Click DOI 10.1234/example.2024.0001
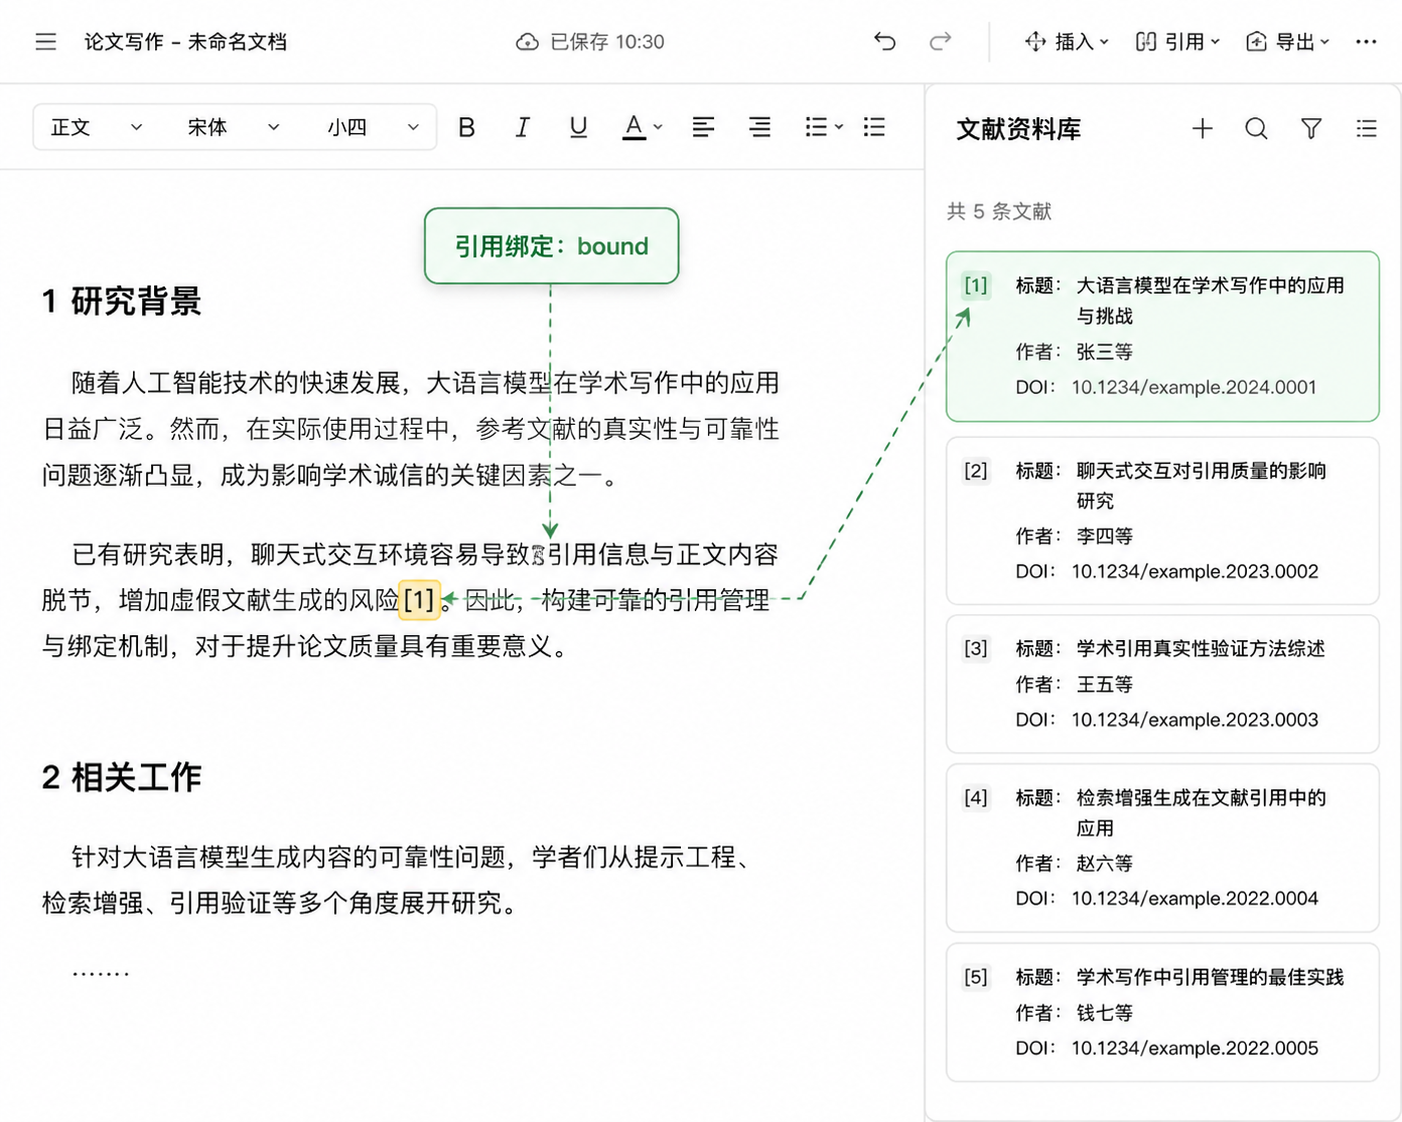Viewport: 1402px width, 1122px height. pos(1194,387)
